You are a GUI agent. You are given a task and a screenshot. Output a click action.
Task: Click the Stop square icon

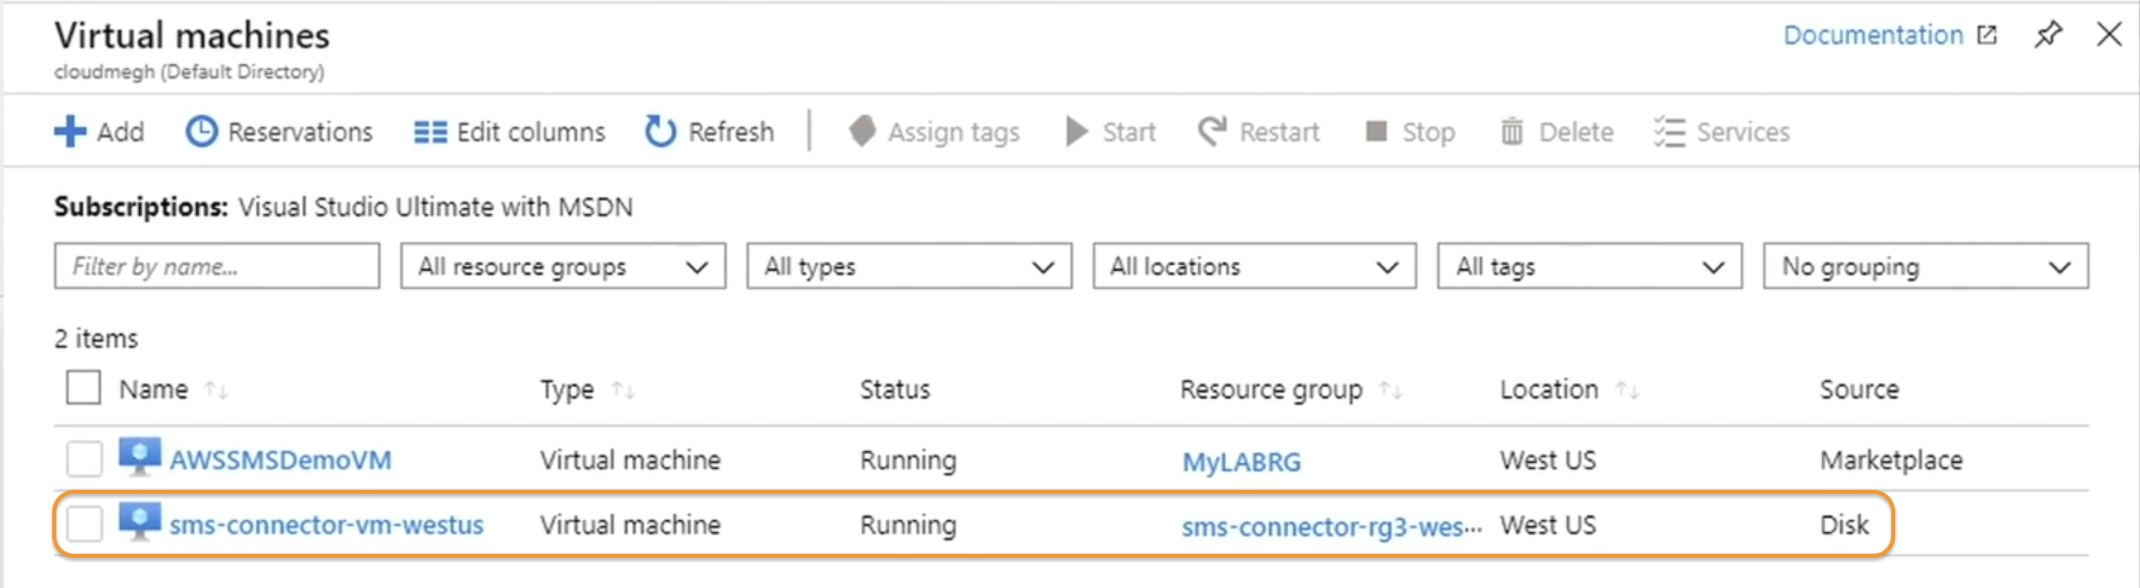point(1376,131)
